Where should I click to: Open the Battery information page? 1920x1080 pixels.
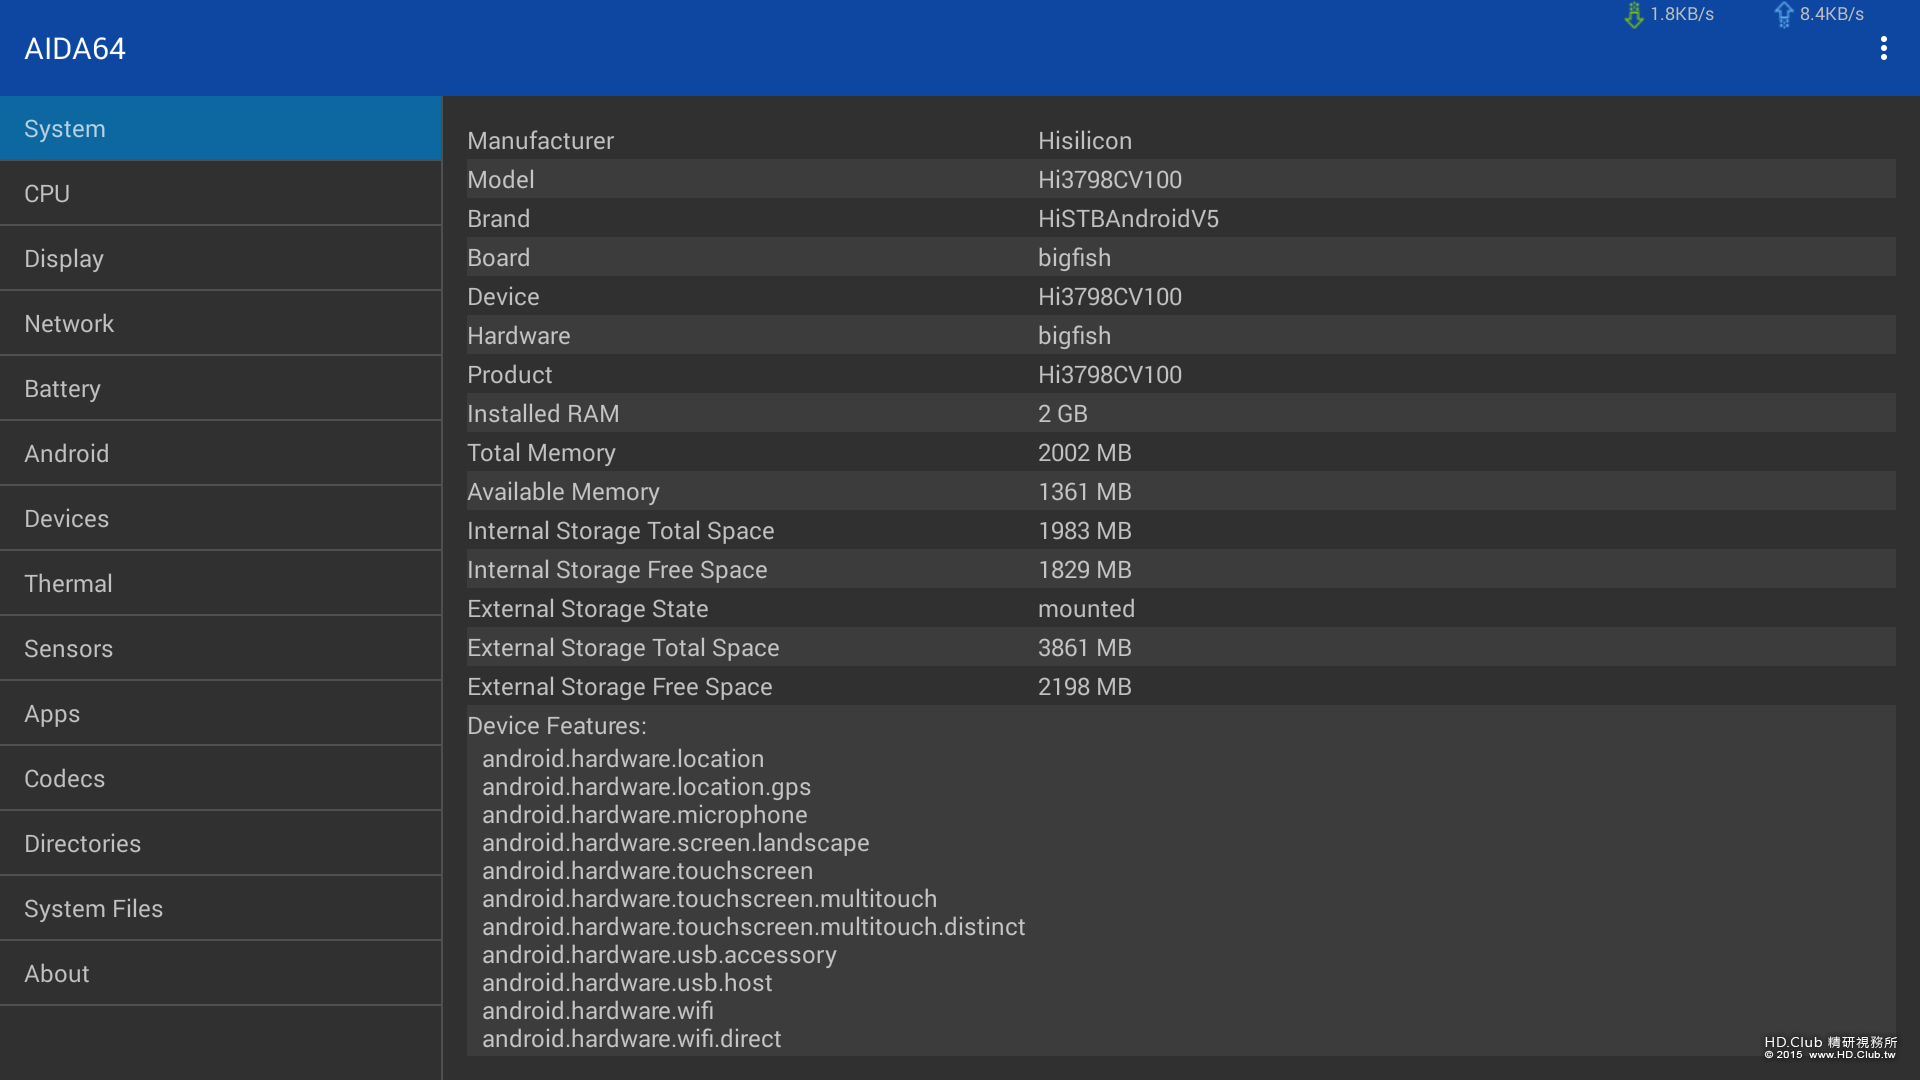coord(220,389)
